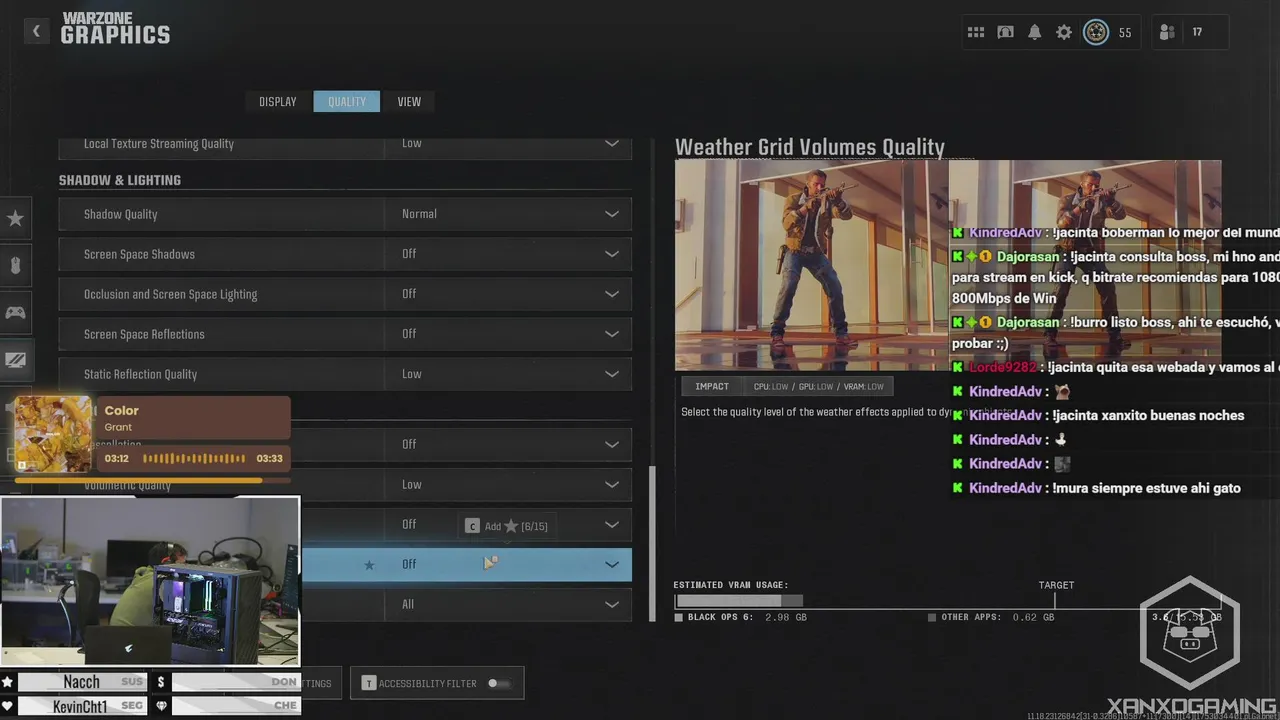Expand the highlighted Weather Grid Volumes dropdown

pos(611,565)
